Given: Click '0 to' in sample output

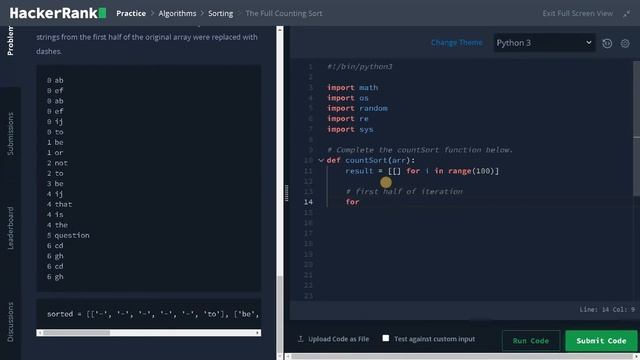Looking at the screenshot, I should point(55,132).
